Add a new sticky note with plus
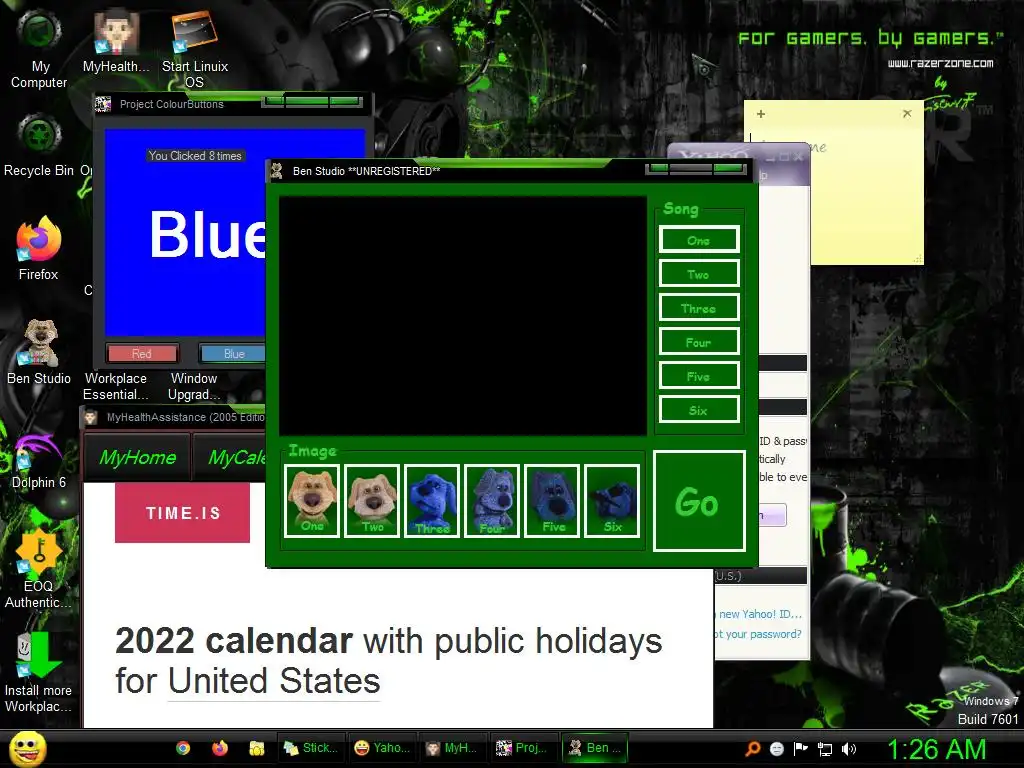The width and height of the screenshot is (1024, 768). point(761,114)
